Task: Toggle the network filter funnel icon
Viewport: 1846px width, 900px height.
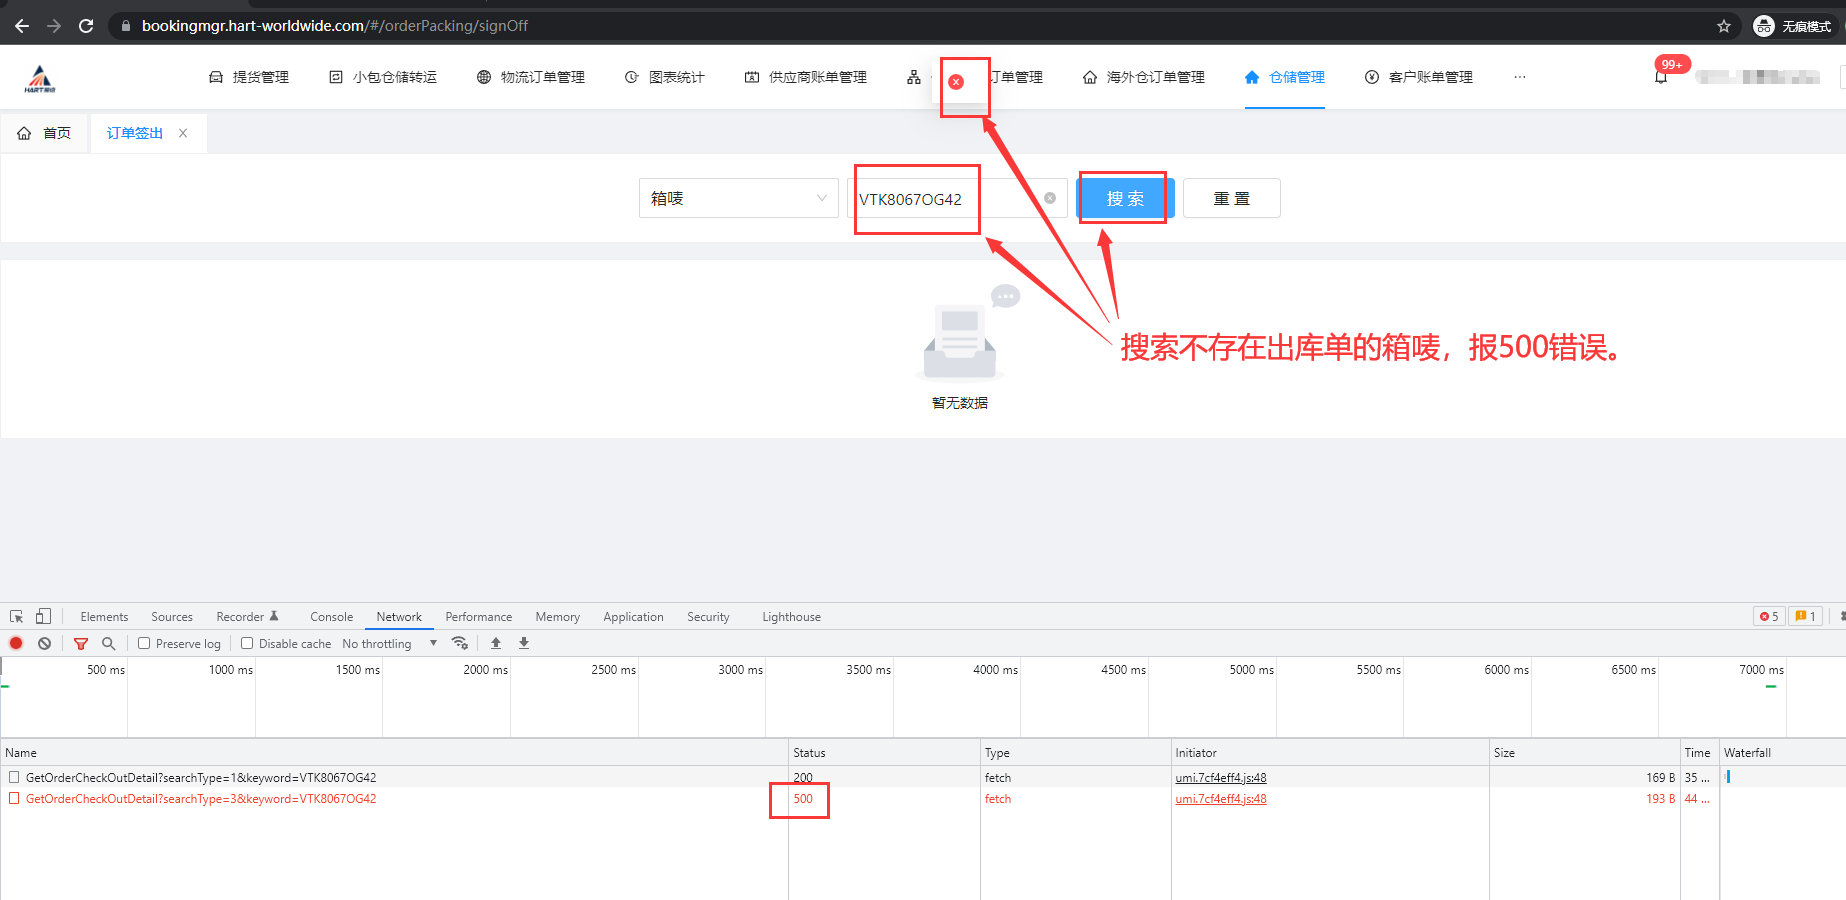Action: tap(81, 643)
